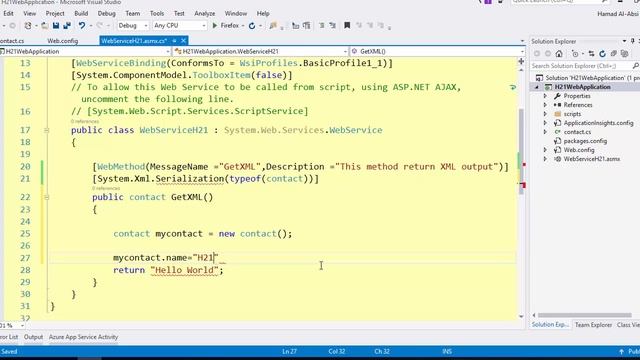Click the Open File folder icon
640x360 pixels.
coord(44,26)
